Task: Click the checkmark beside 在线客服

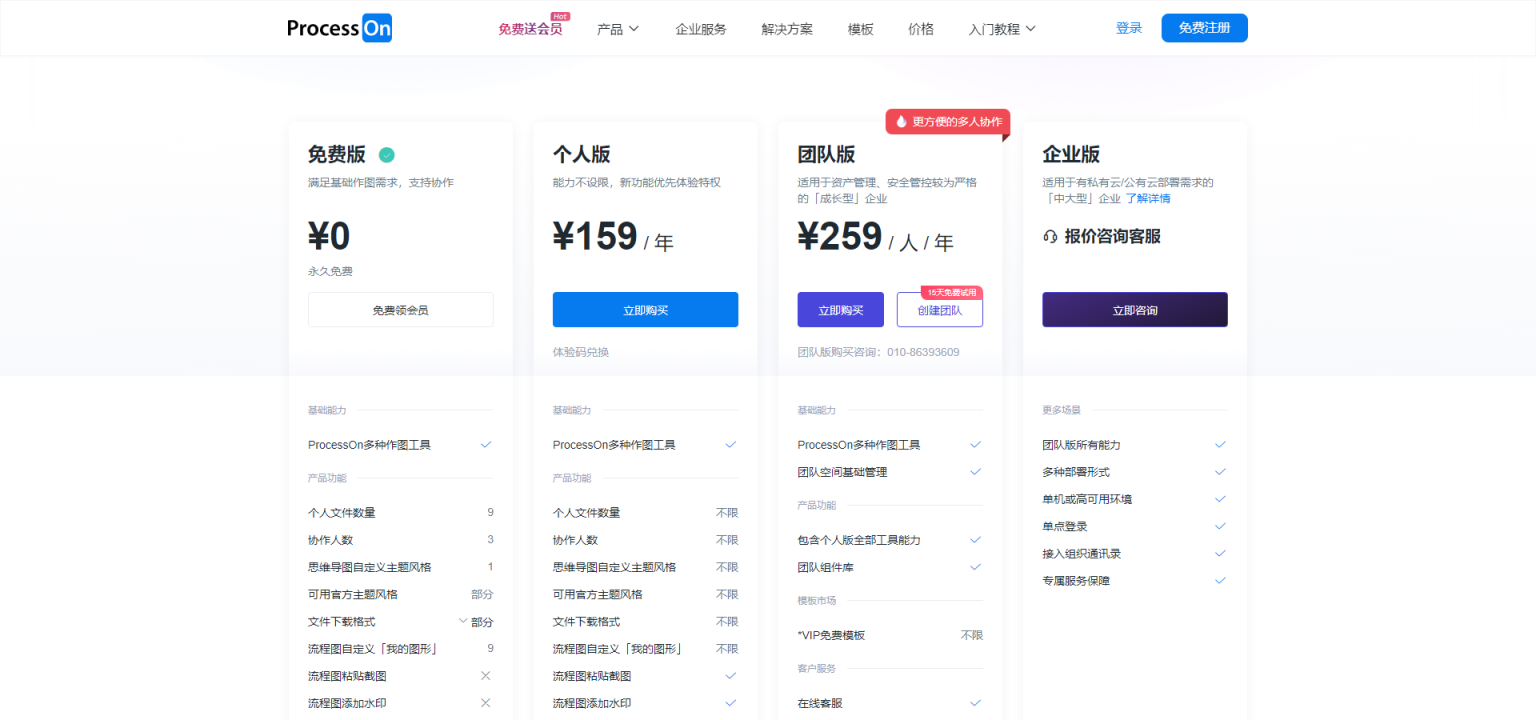Action: click(x=975, y=703)
